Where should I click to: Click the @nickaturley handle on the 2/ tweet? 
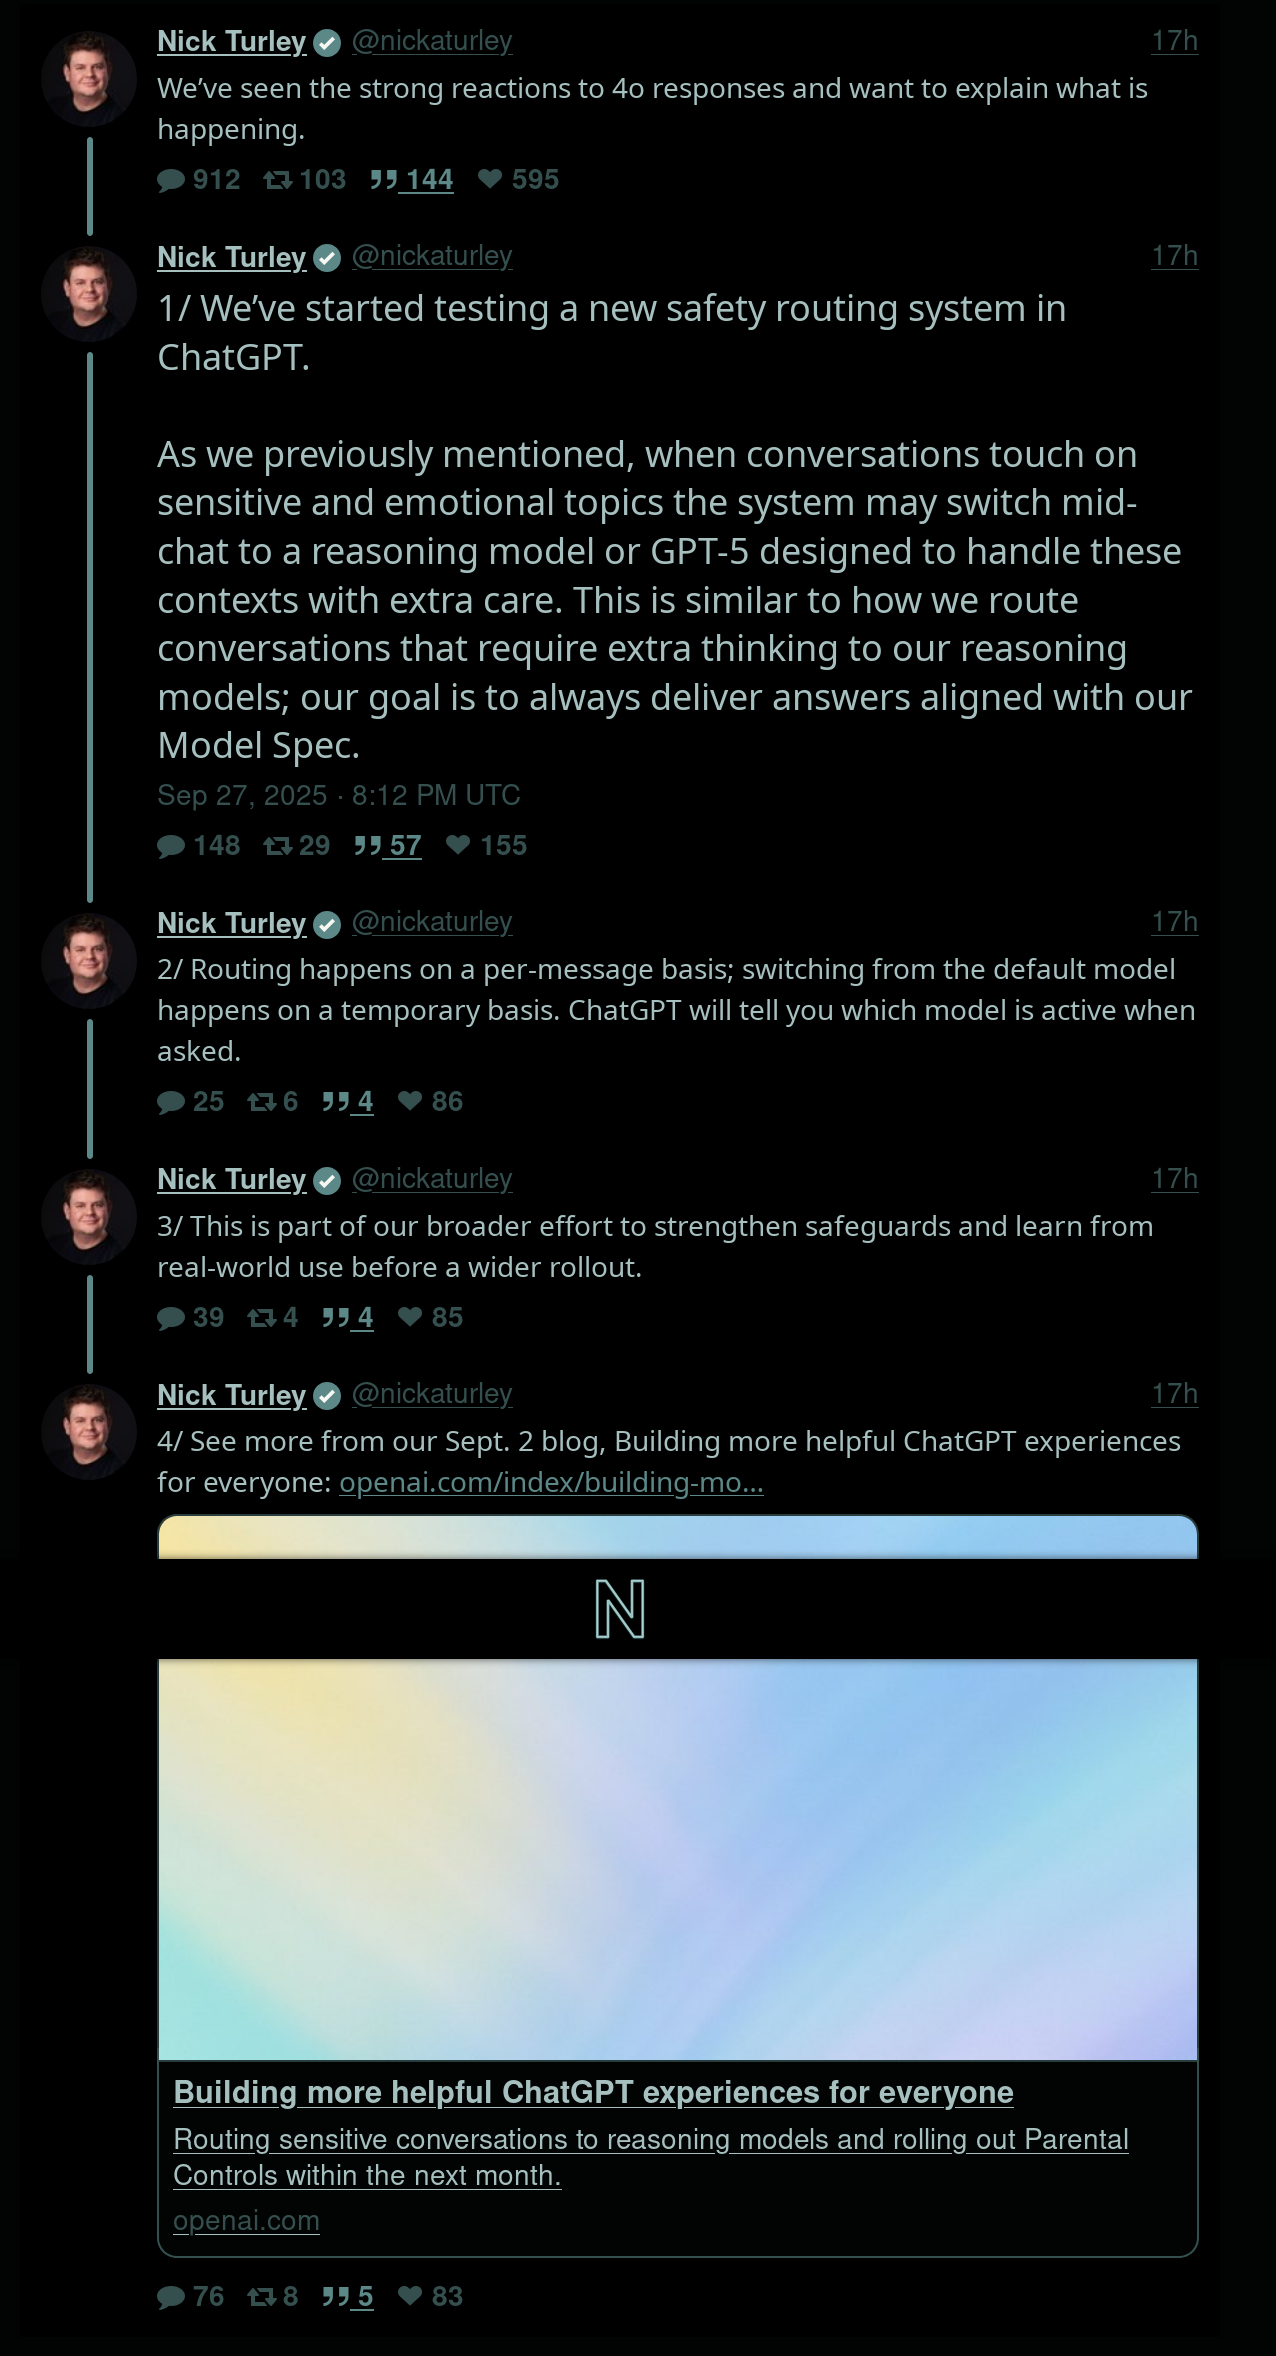(432, 922)
